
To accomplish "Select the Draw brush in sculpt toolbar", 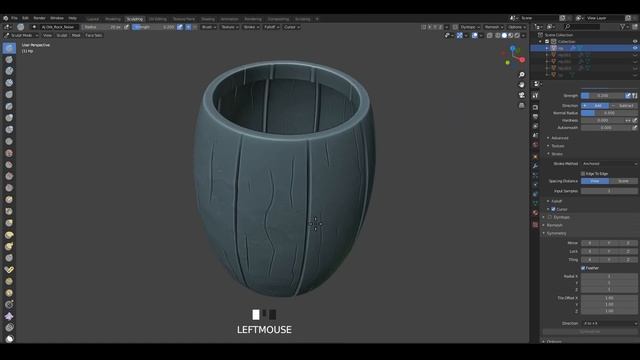I will coord(9,48).
